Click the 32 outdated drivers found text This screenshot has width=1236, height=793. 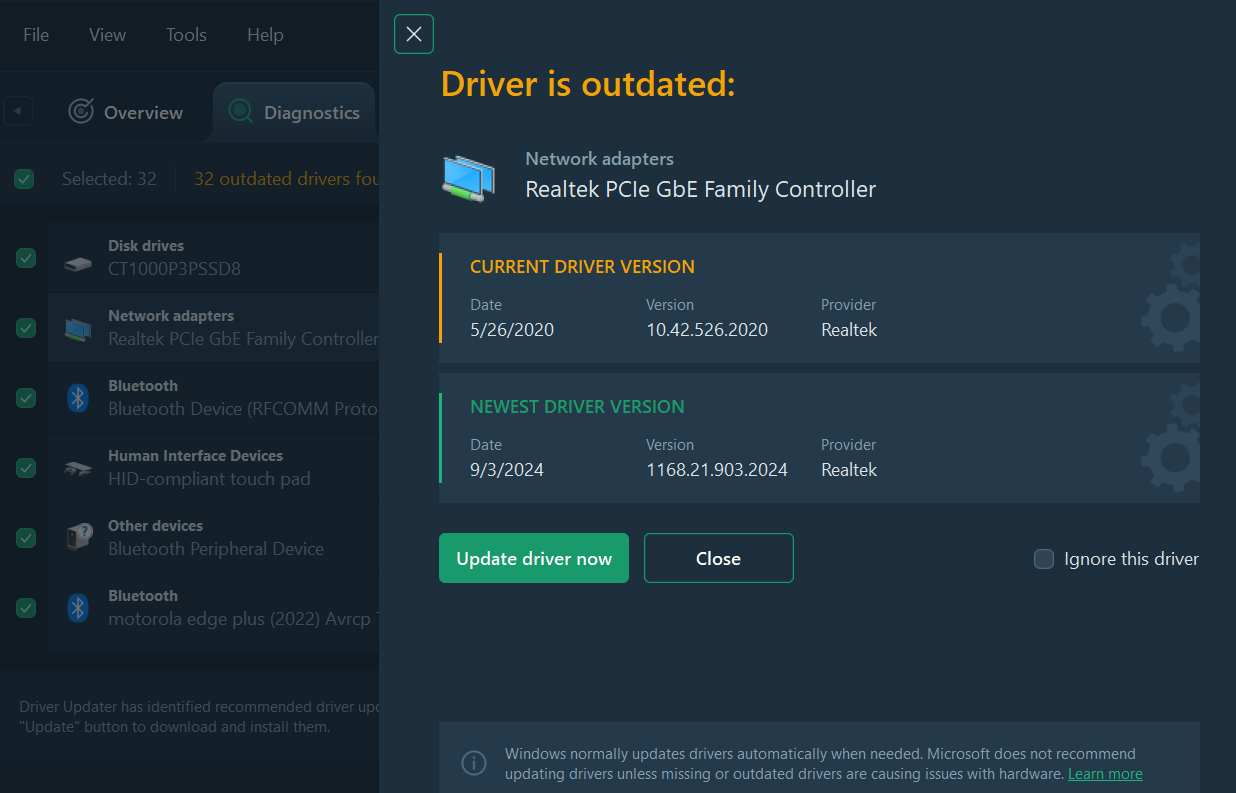tap(286, 179)
